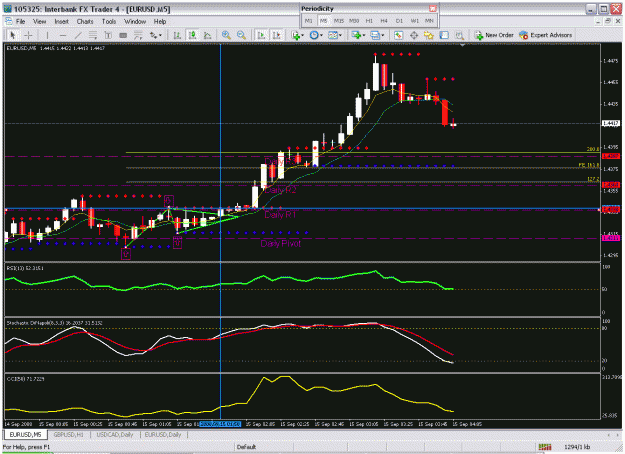Image resolution: width=625 pixels, height=454 pixels.
Task: Zoom out on the chart
Action: pyautogui.click(x=241, y=35)
